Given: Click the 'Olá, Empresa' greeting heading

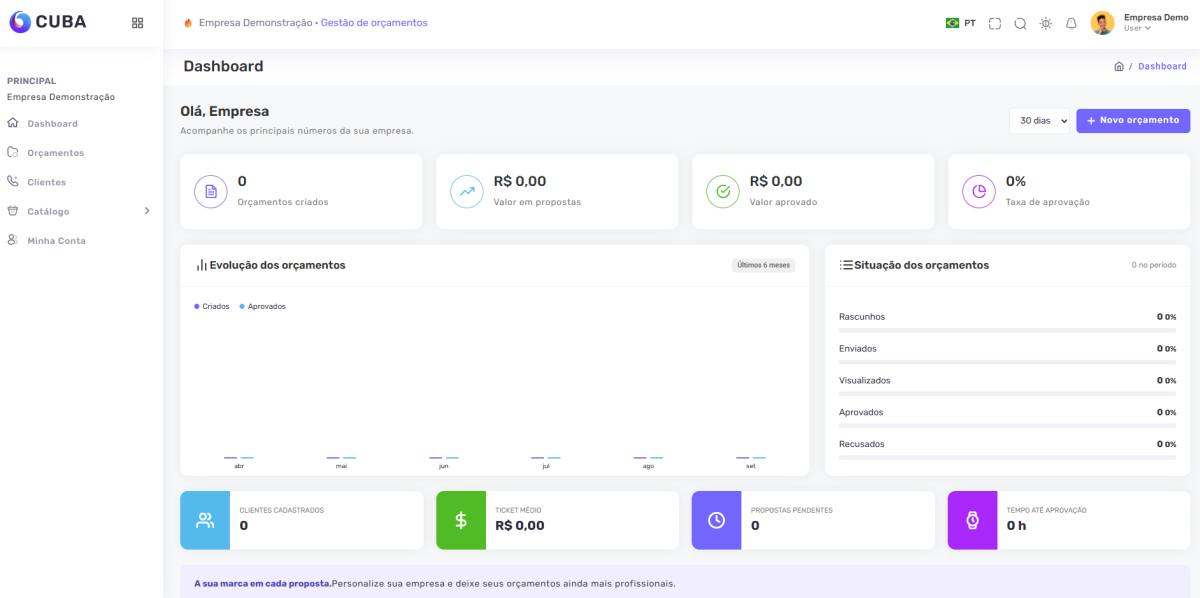Looking at the screenshot, I should (x=225, y=111).
